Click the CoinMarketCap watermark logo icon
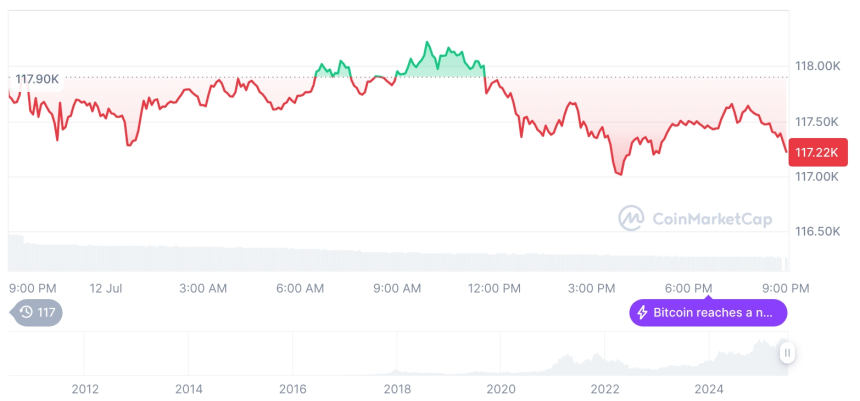This screenshot has width=860, height=401. click(x=631, y=218)
